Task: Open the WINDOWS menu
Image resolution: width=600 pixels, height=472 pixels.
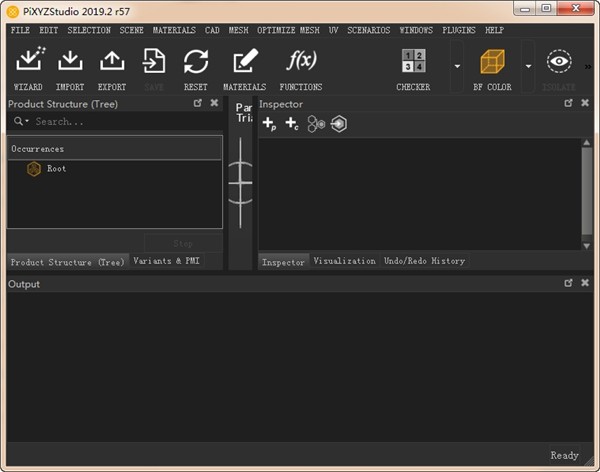Action: pos(416,30)
